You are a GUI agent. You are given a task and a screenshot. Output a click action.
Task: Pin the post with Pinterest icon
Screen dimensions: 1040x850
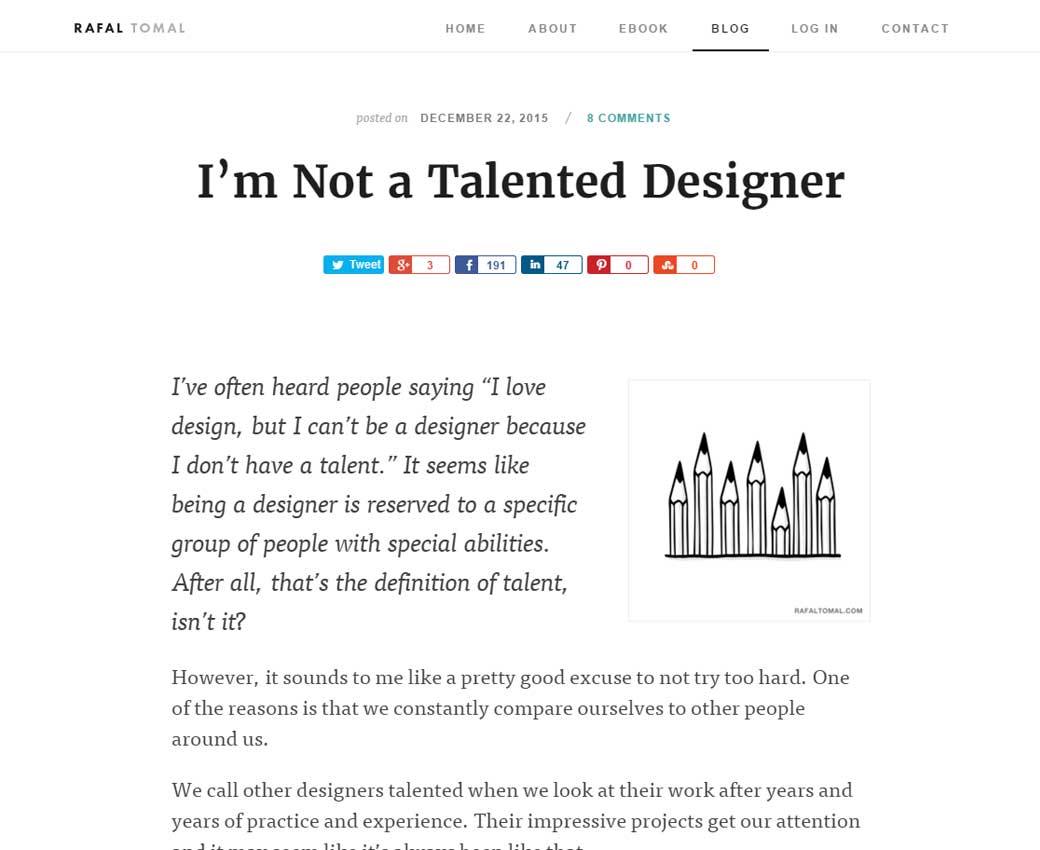[x=600, y=265]
